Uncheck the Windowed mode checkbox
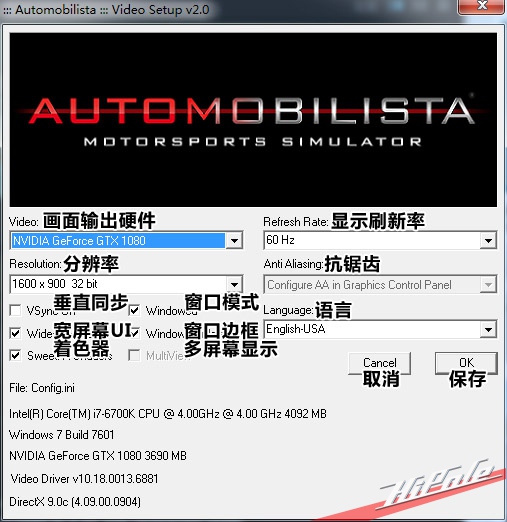 pyautogui.click(x=134, y=310)
